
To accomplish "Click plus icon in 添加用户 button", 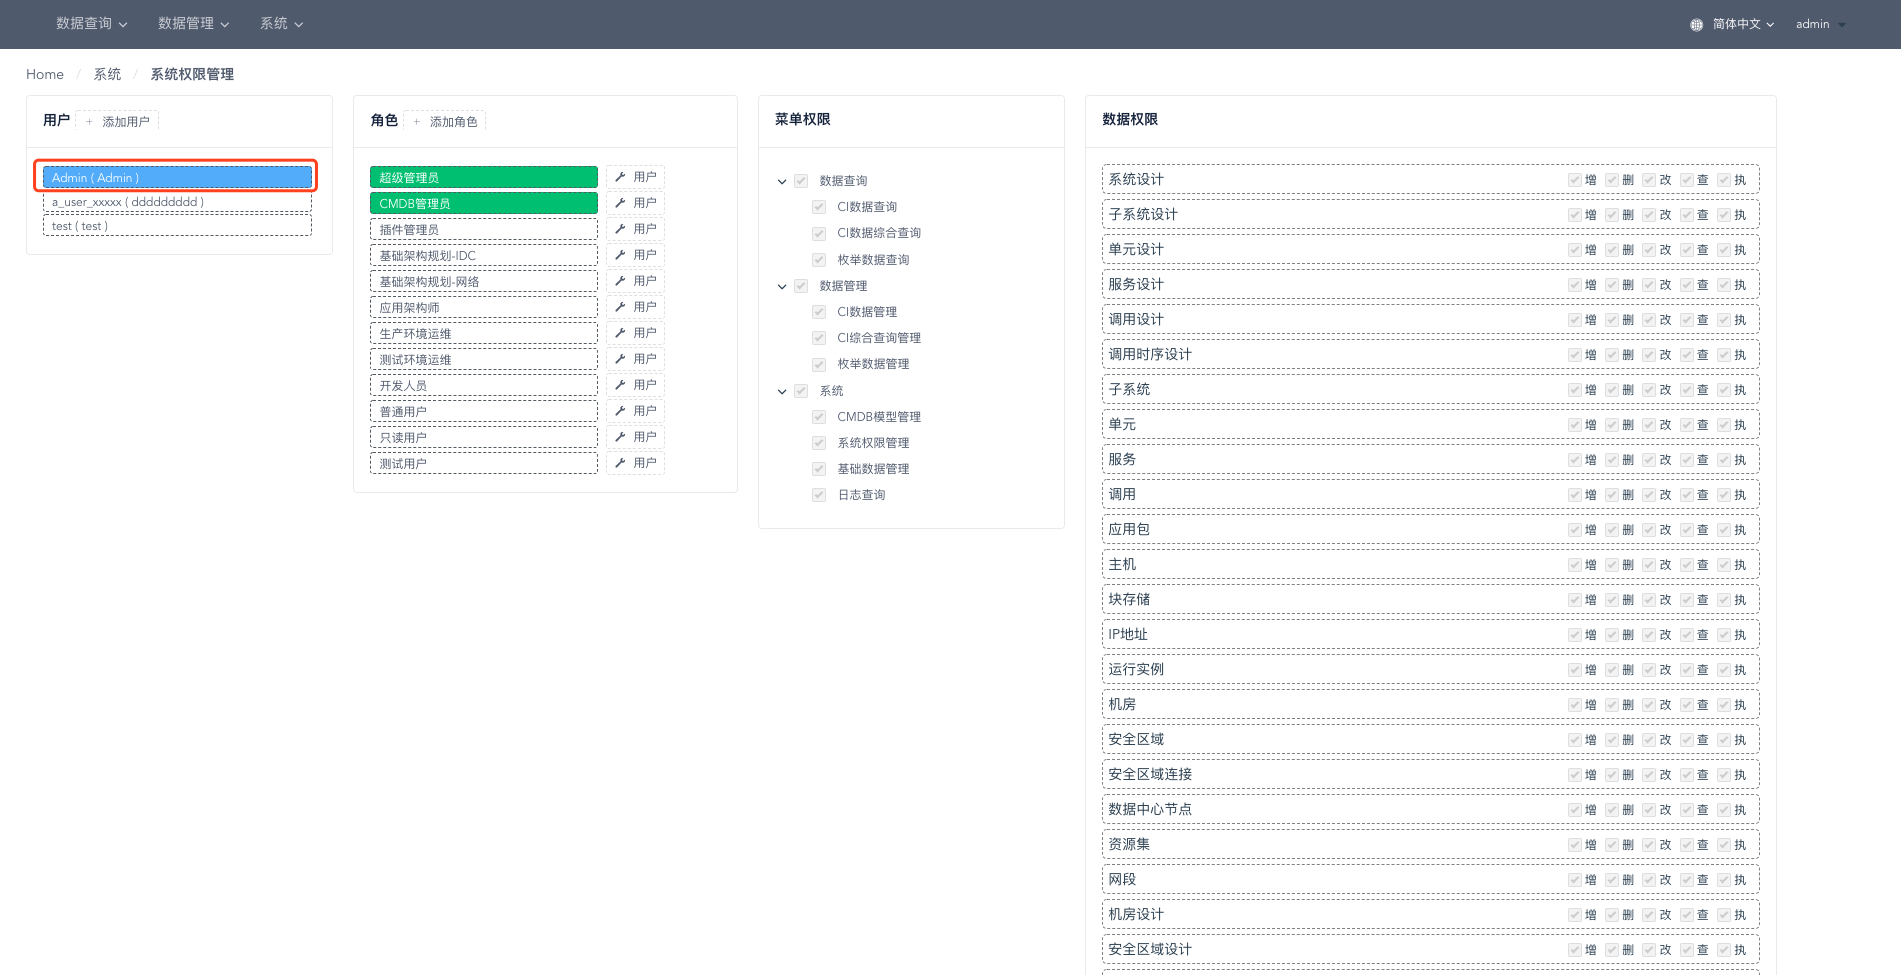I will 89,122.
